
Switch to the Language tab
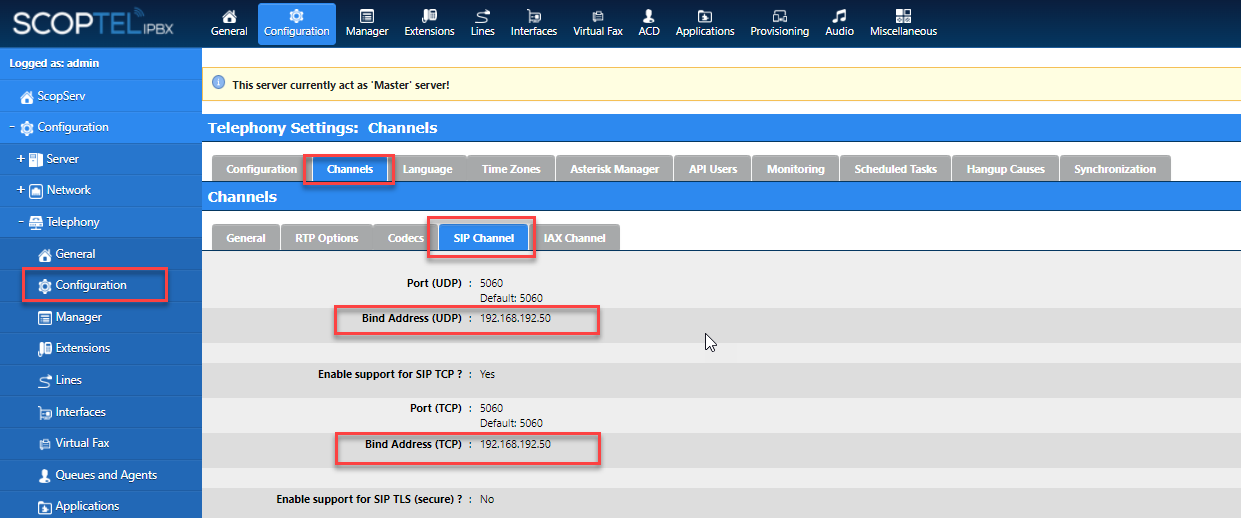click(x=427, y=169)
